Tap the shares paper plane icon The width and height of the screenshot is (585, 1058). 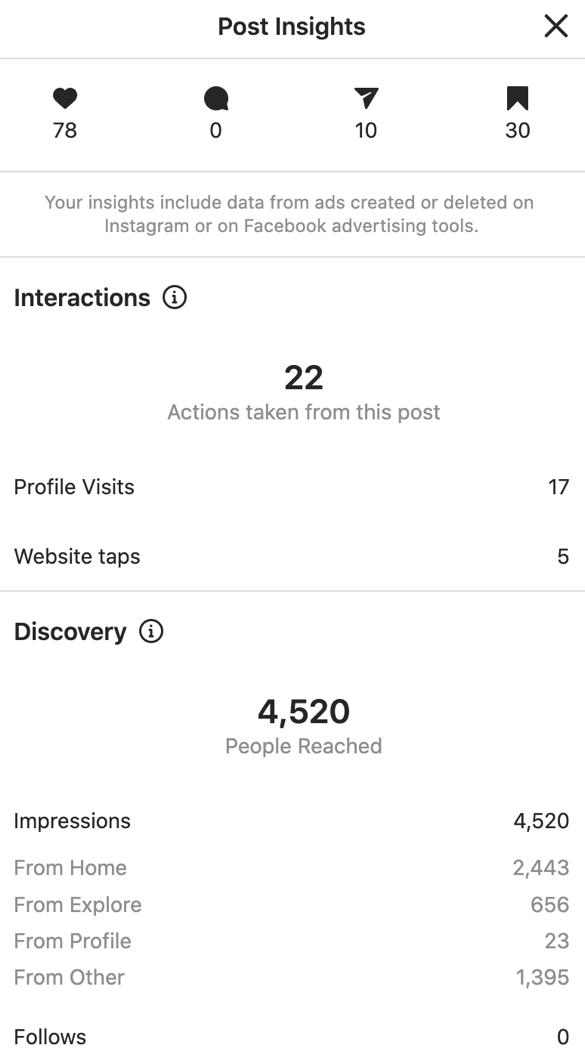click(366, 99)
